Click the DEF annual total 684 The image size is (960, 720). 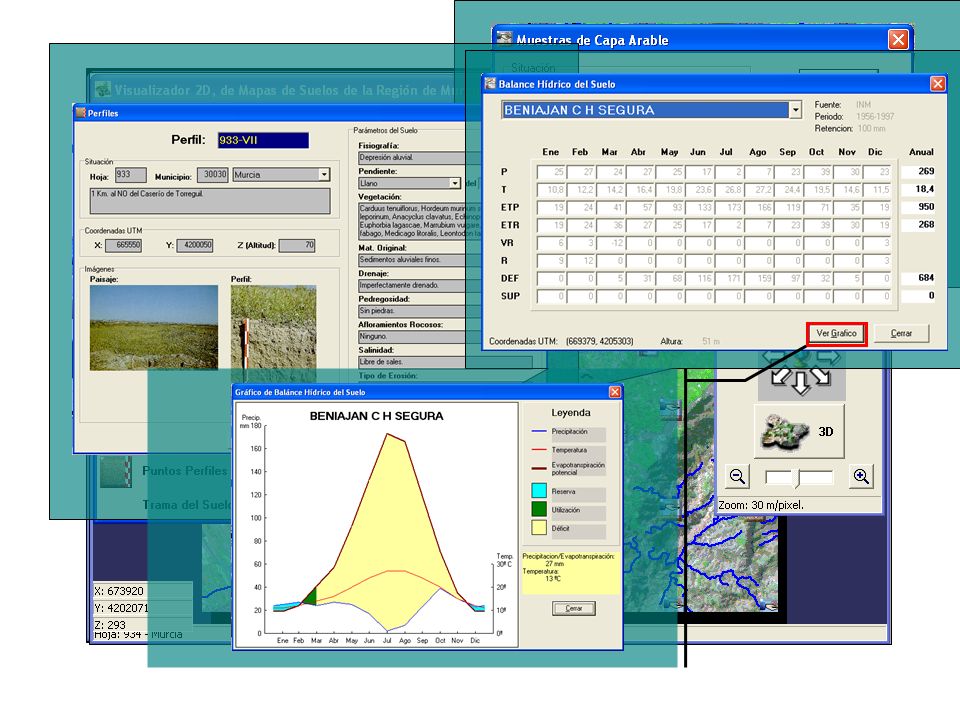pyautogui.click(x=918, y=278)
